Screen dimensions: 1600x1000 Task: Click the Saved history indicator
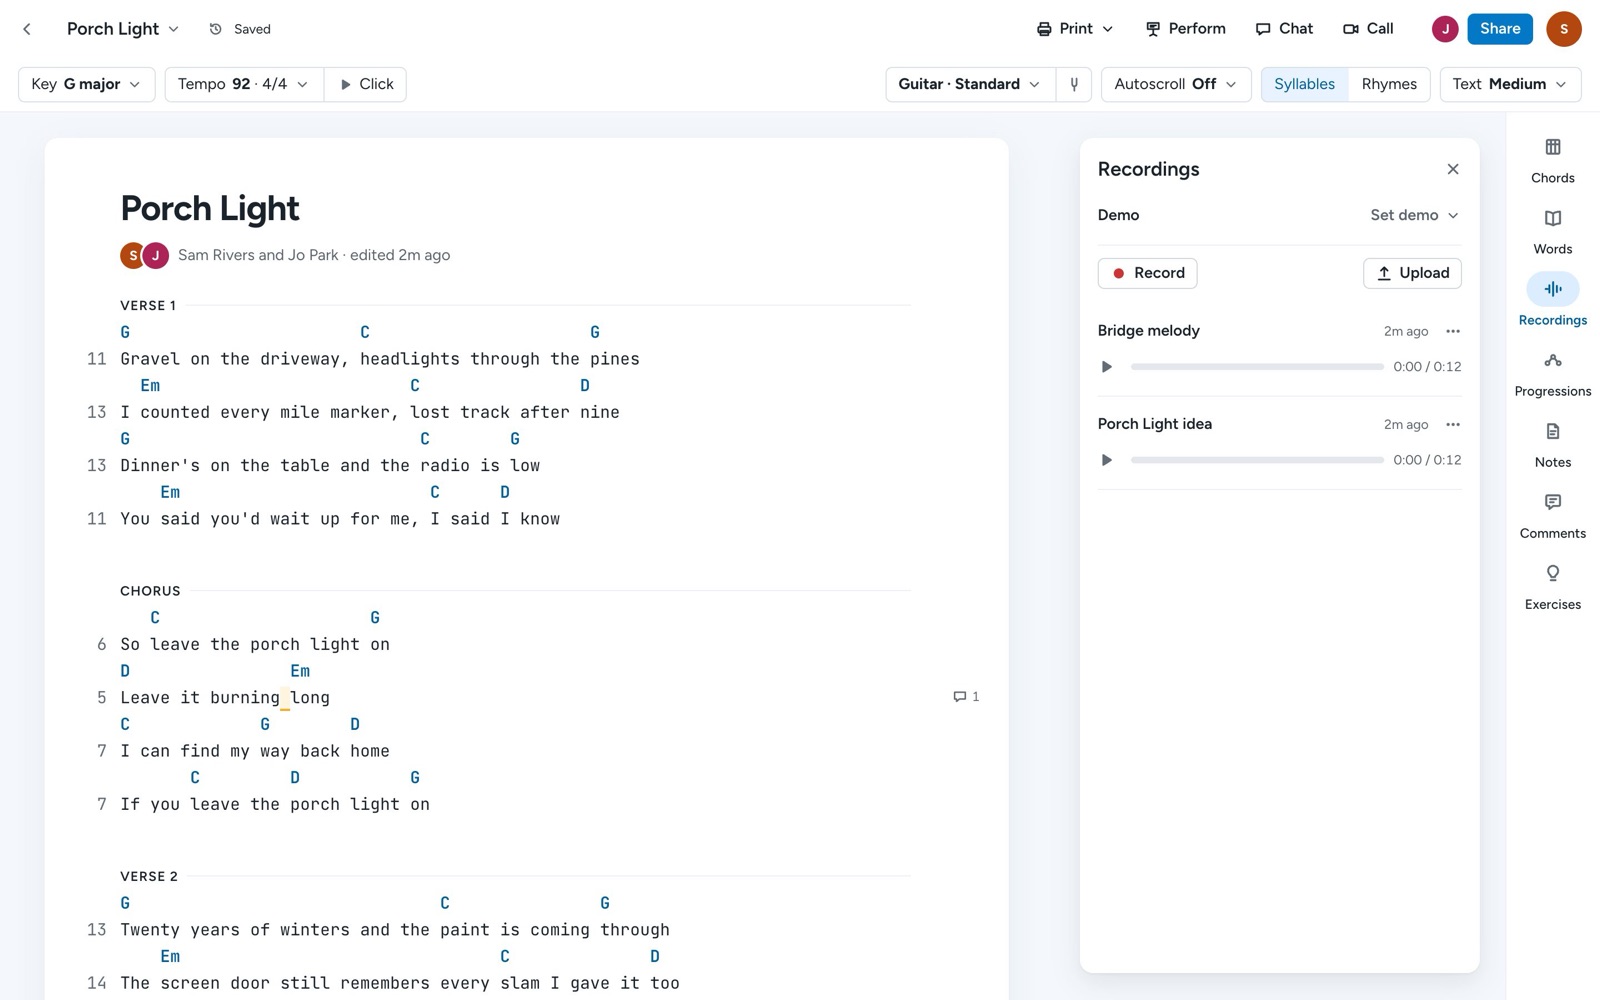point(240,29)
